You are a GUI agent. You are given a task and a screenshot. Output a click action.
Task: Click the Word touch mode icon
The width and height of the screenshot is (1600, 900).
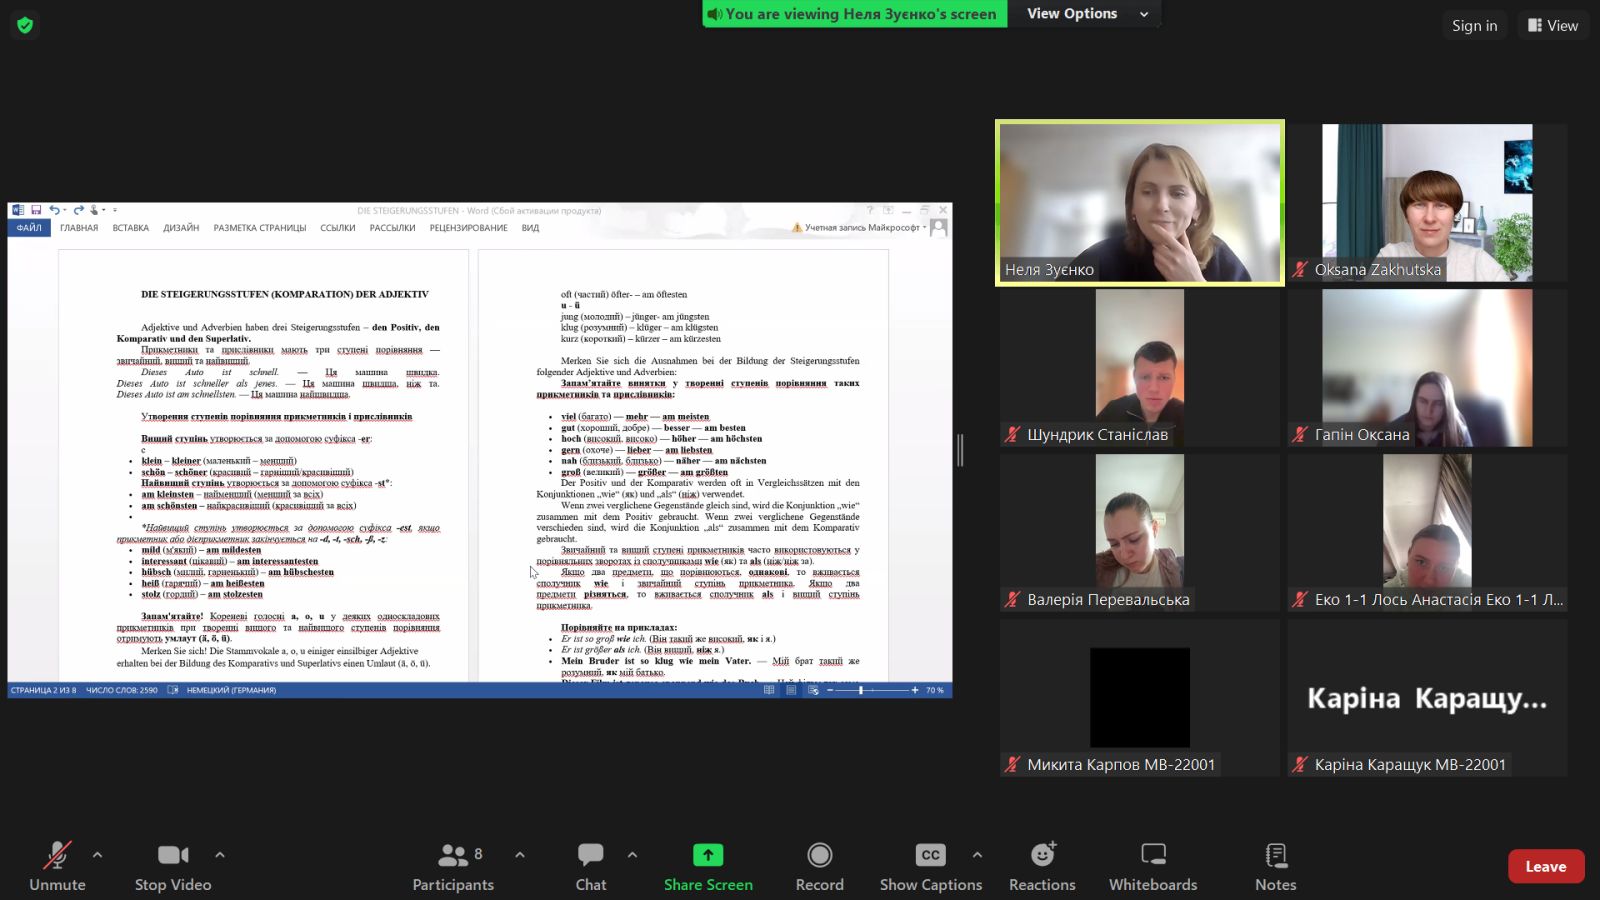[x=94, y=210]
